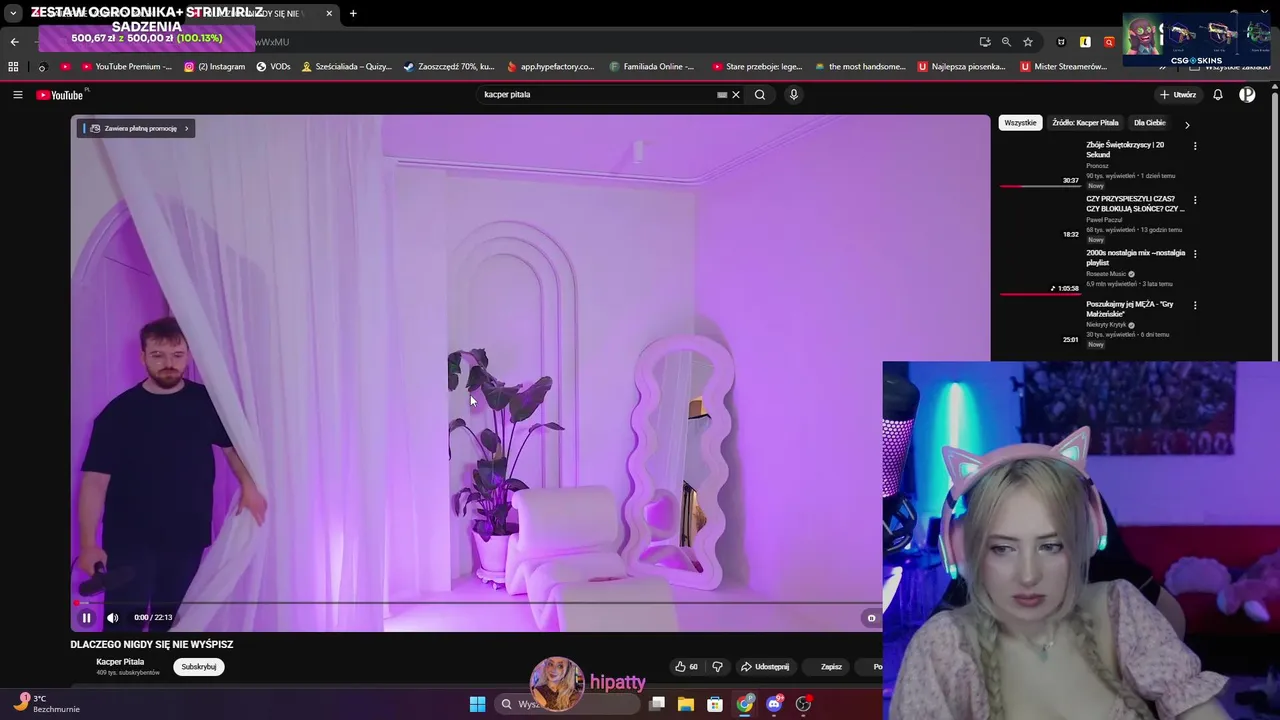Toggle the player mode button at video corner
Viewport: 1280px width, 720px height.
pyautogui.click(x=871, y=618)
